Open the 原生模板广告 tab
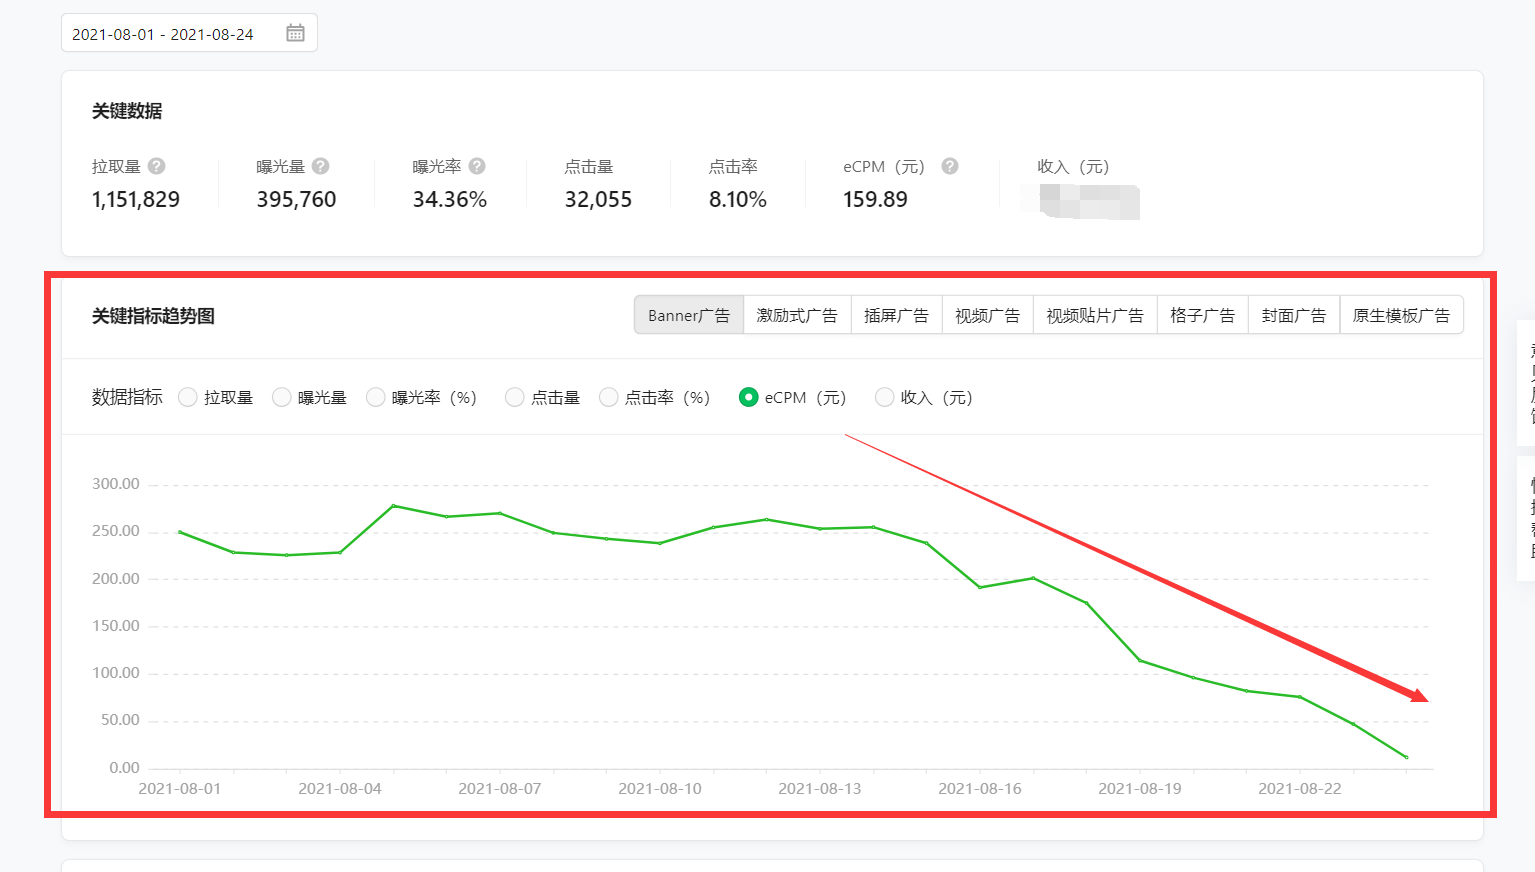Screen dimensions: 1535x872 click(1401, 315)
